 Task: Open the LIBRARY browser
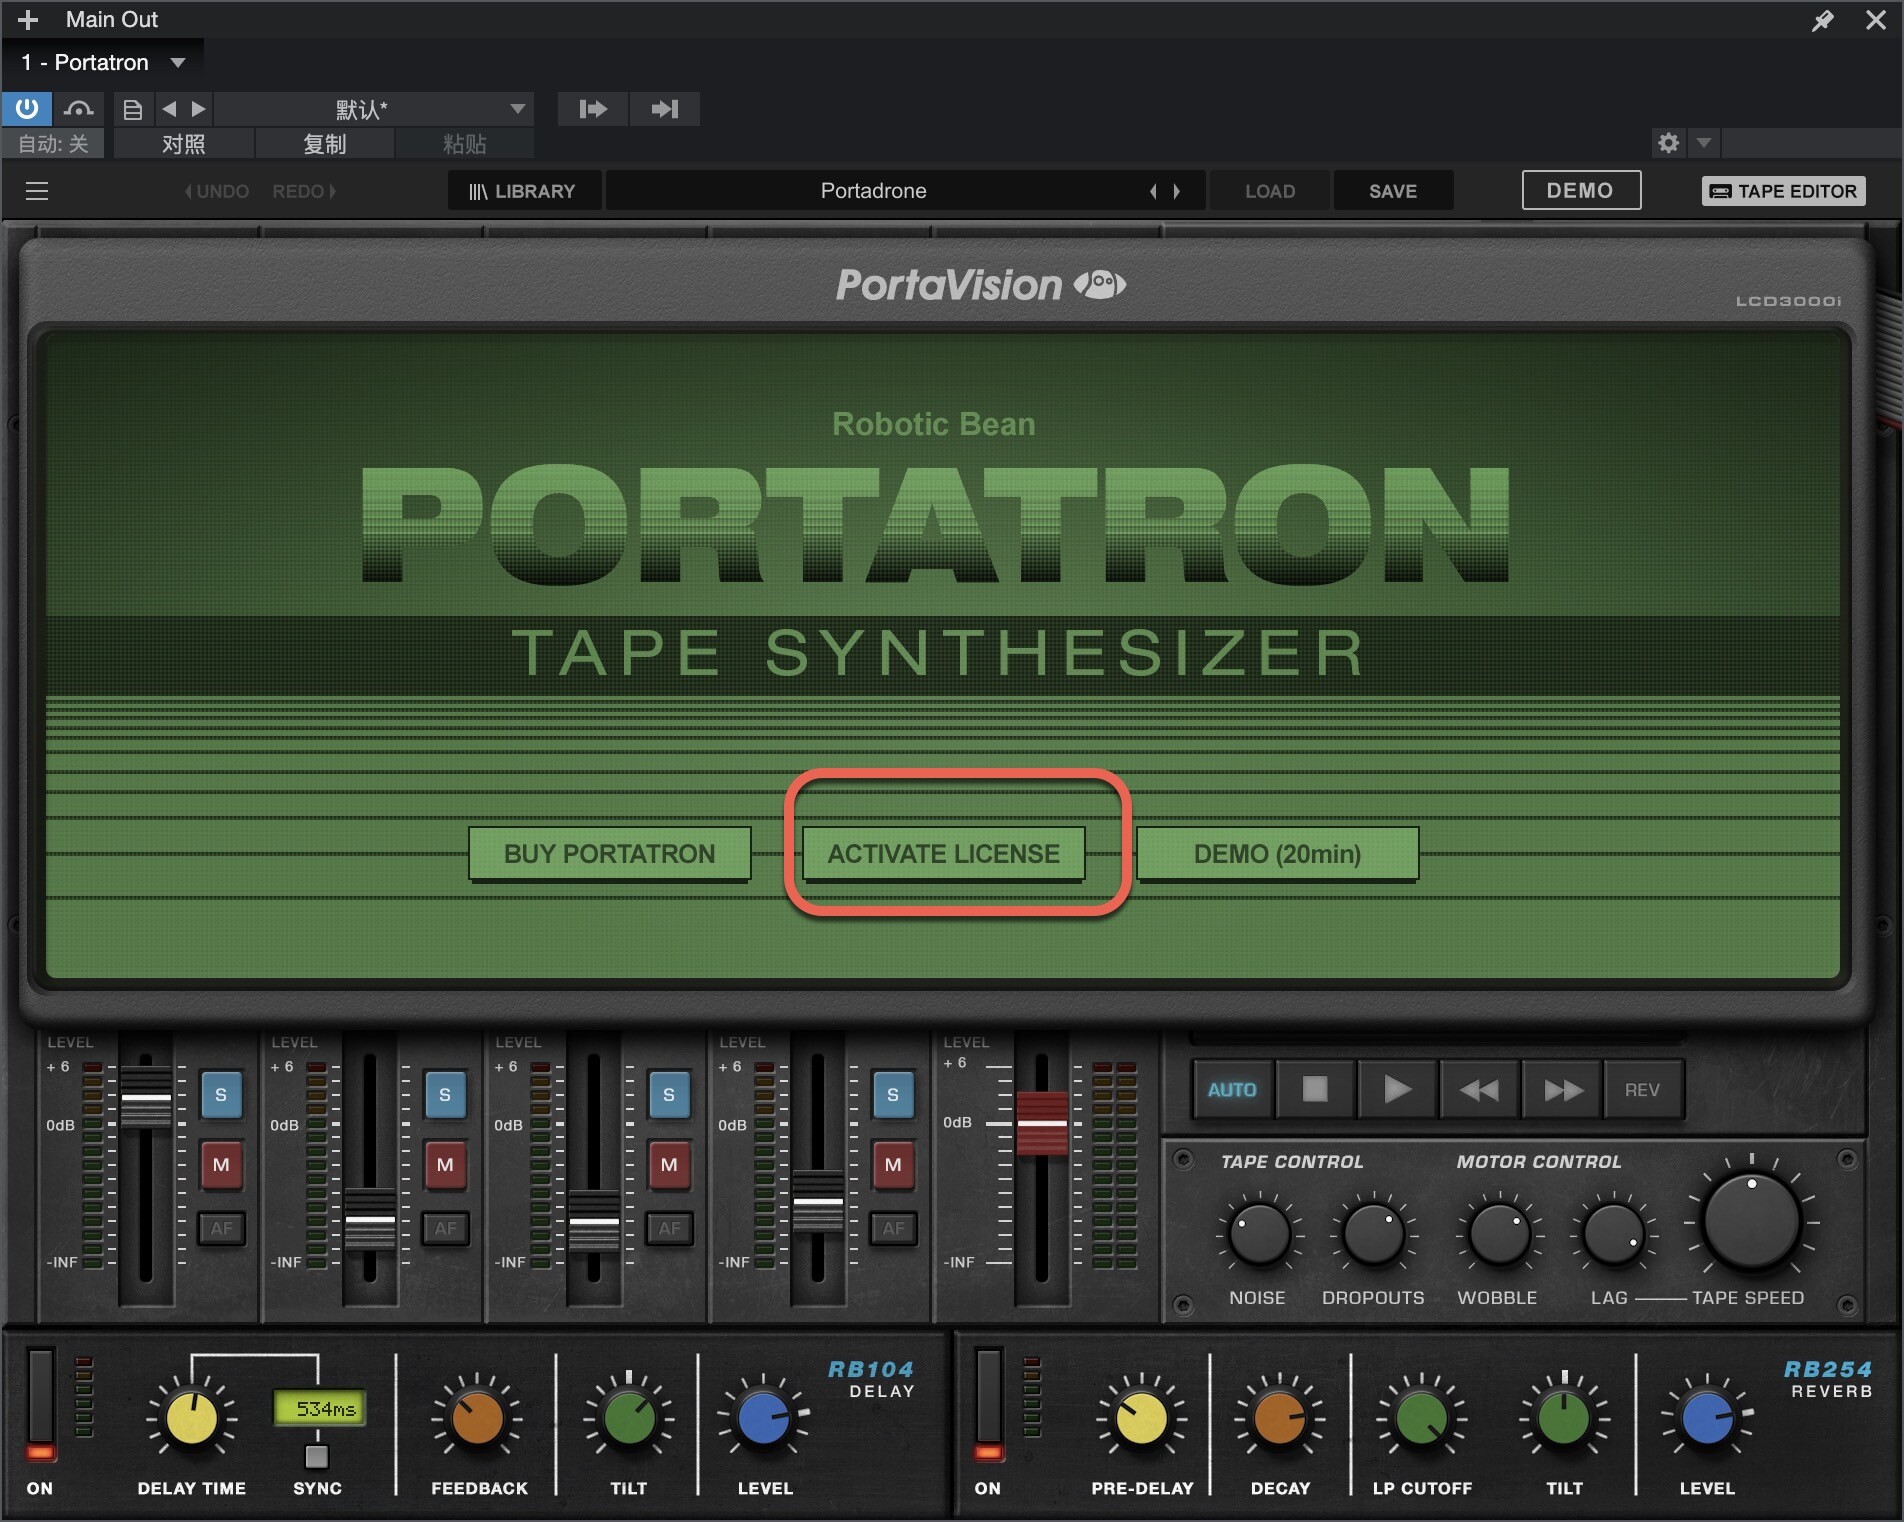[x=523, y=191]
